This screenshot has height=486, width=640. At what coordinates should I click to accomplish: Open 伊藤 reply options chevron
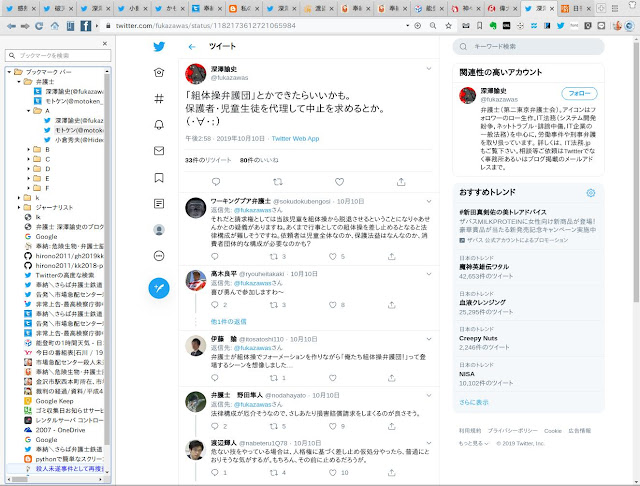tap(429, 339)
